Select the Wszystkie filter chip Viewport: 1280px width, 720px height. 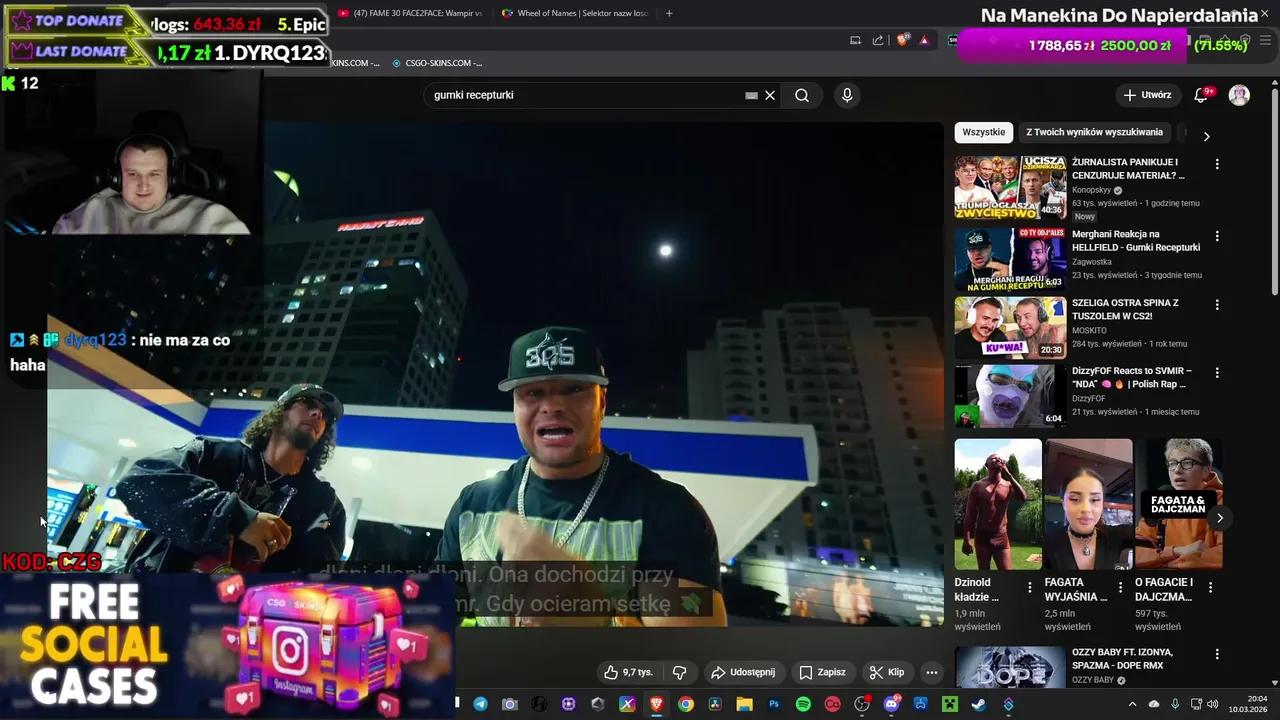click(x=984, y=132)
